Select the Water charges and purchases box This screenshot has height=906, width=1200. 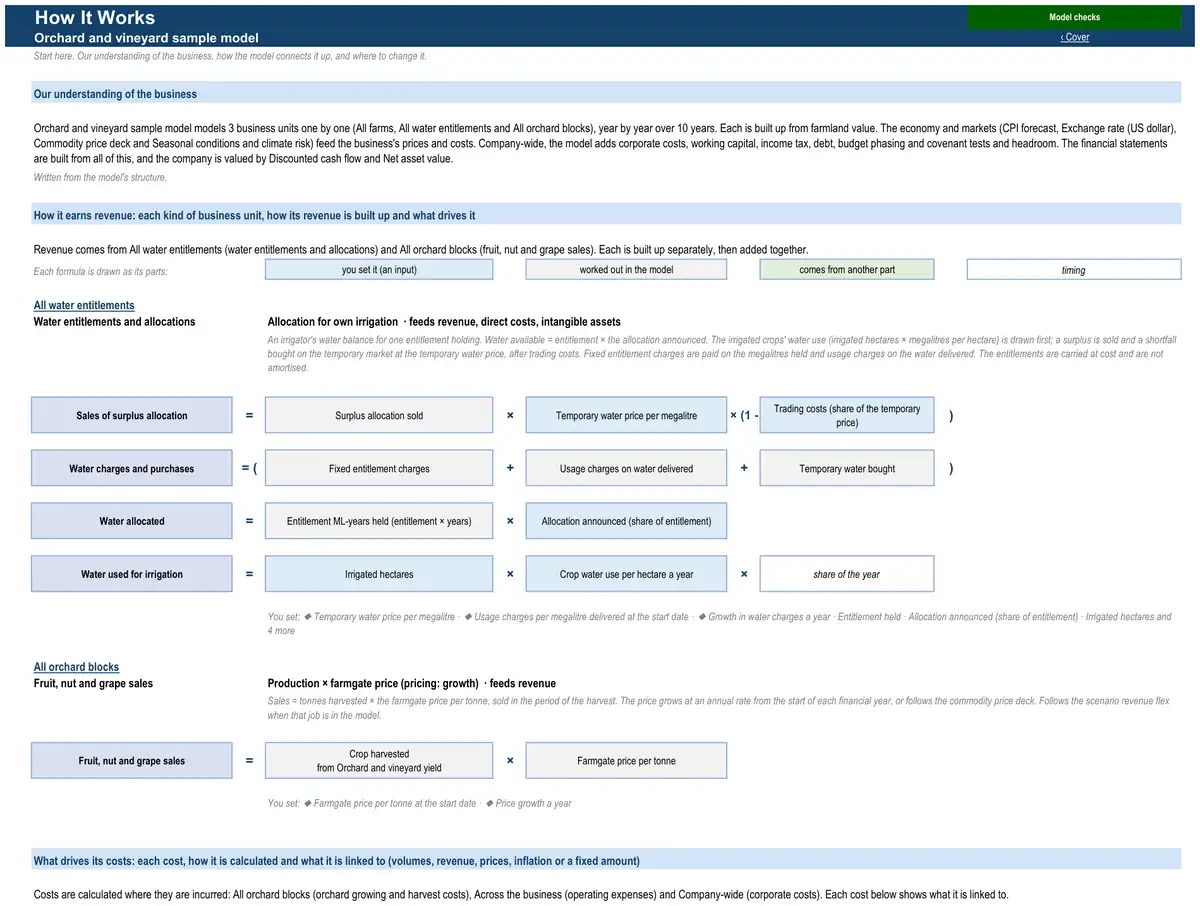click(132, 468)
